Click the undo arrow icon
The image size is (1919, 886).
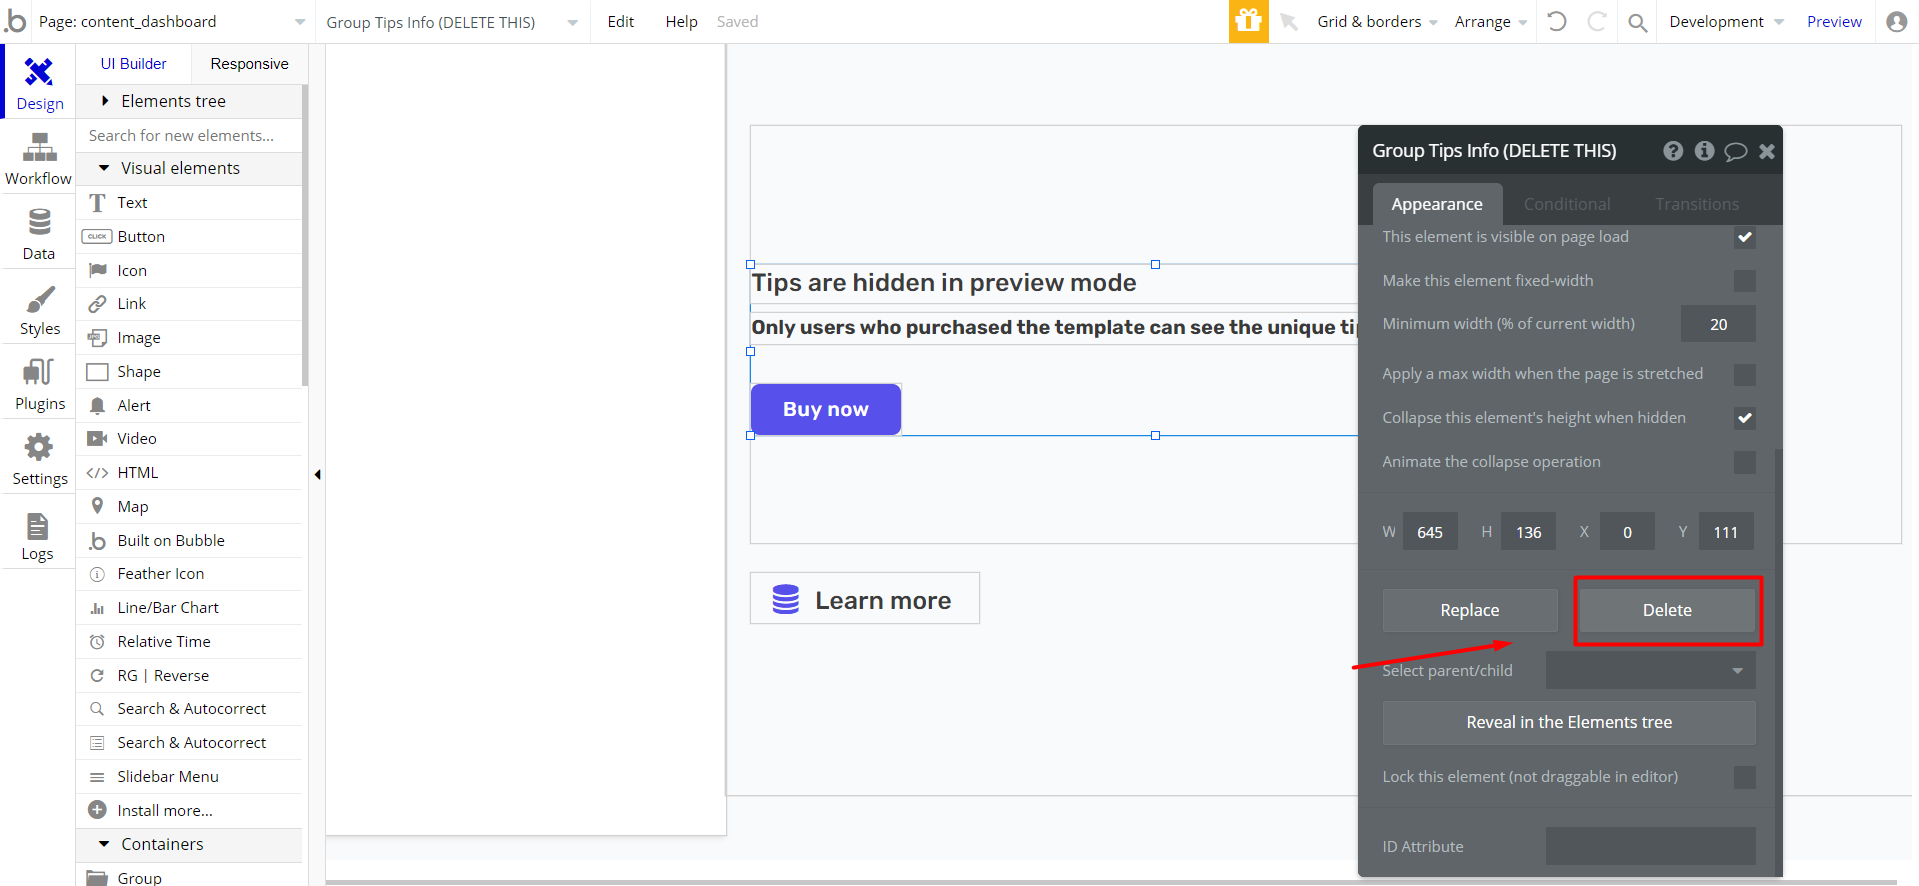pos(1557,21)
